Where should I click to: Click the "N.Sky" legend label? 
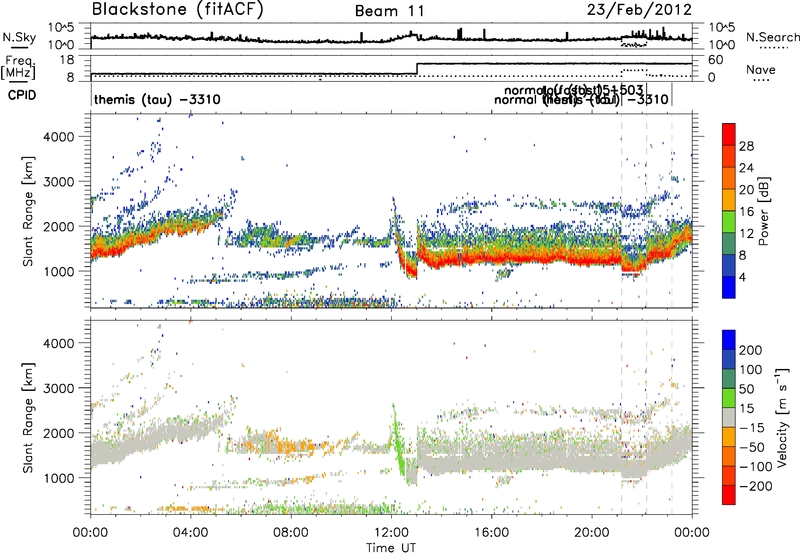tap(19, 37)
